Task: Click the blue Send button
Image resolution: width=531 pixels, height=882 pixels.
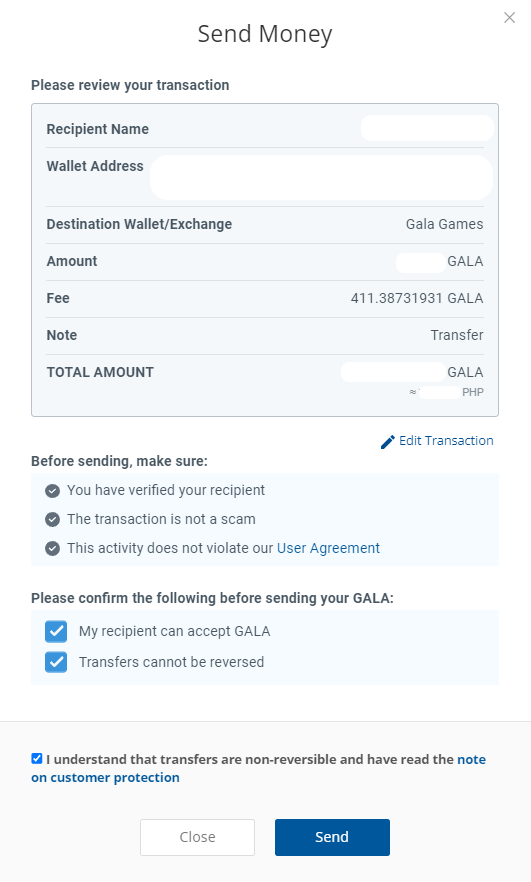Action: (x=332, y=837)
